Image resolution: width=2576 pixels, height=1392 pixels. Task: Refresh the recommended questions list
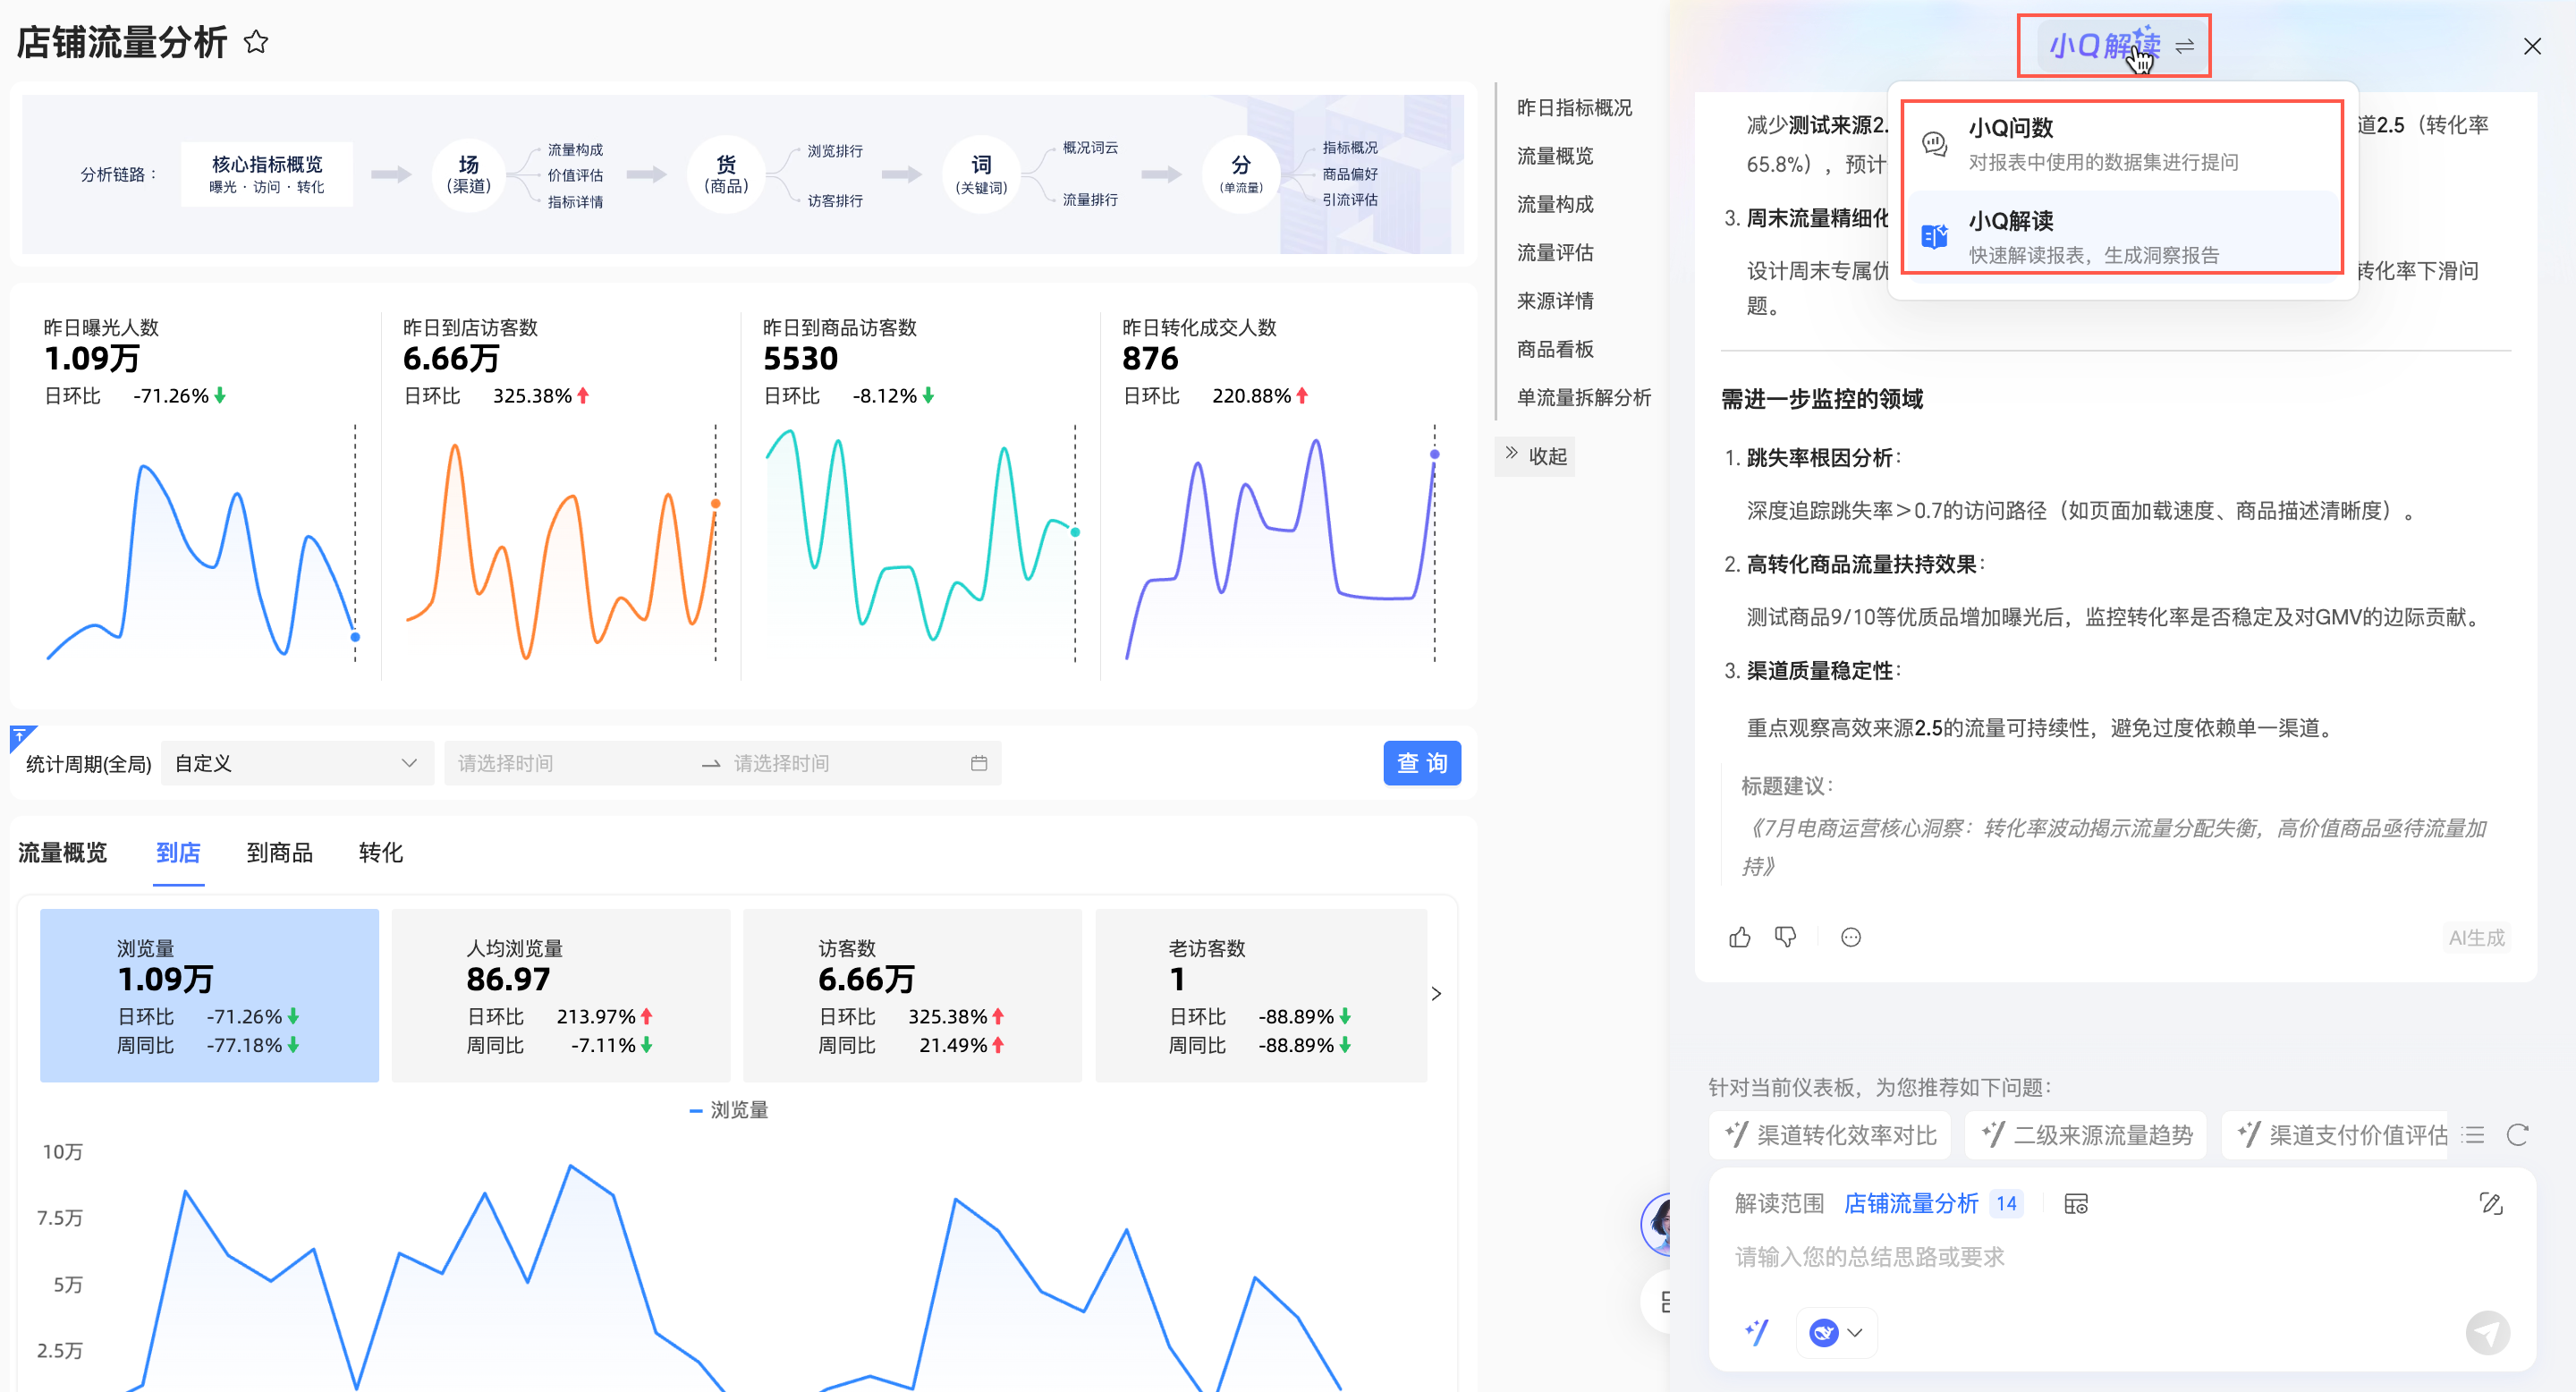2517,1134
